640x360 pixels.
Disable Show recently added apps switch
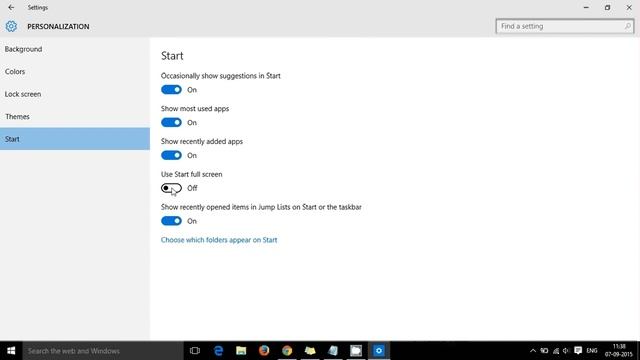pos(171,156)
